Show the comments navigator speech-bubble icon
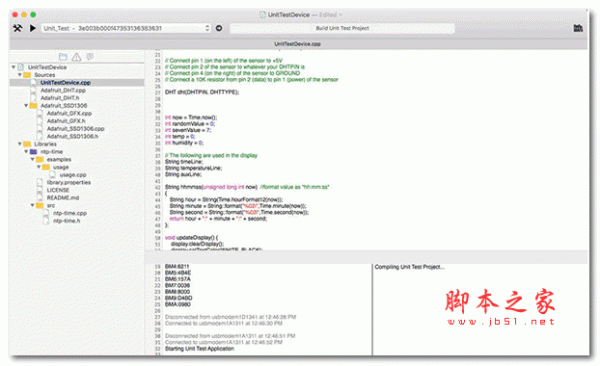 click(90, 57)
